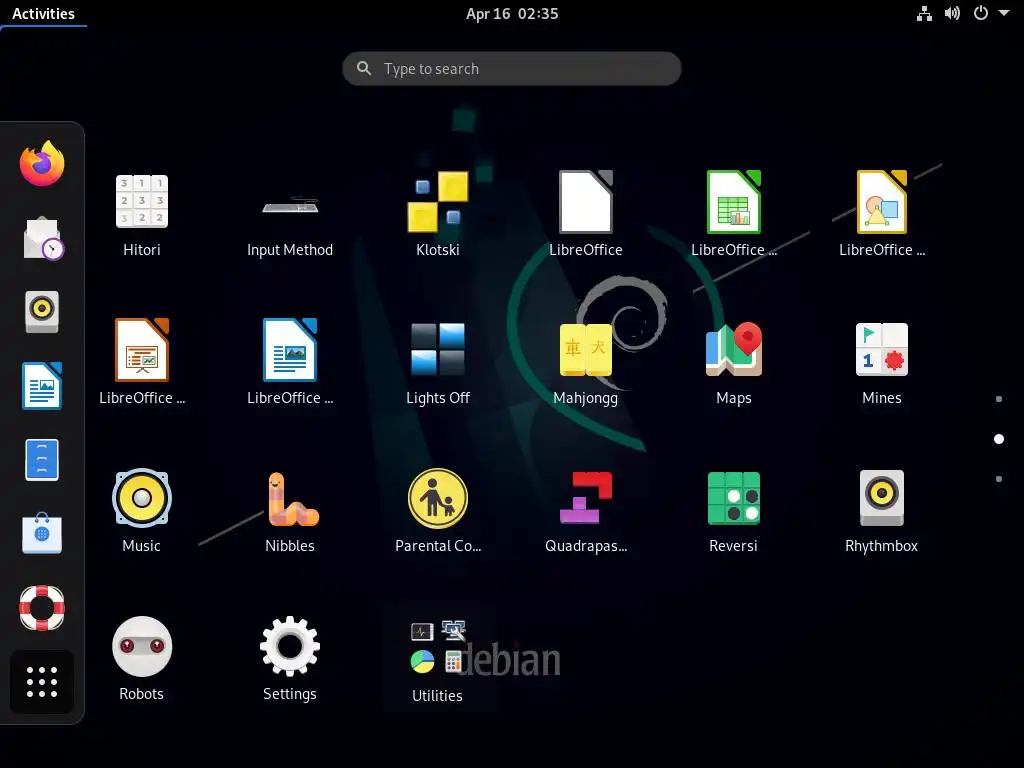This screenshot has width=1024, height=768.
Task: Open the Parental Controls app
Action: coord(438,511)
